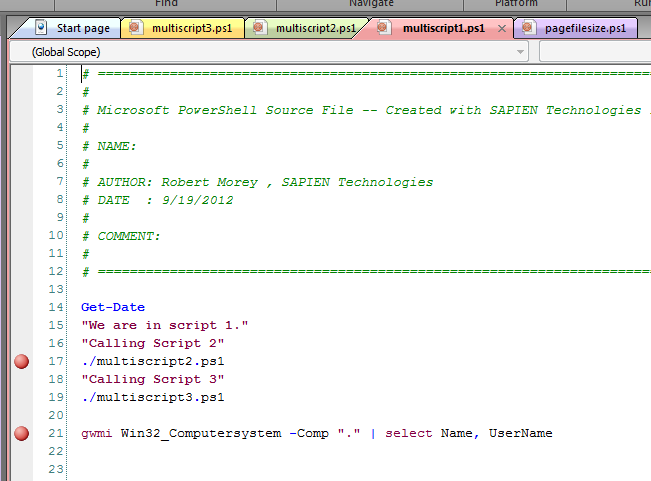This screenshot has height=481, width=651.
Task: Click gwmi on line 21
Action: click(97, 433)
